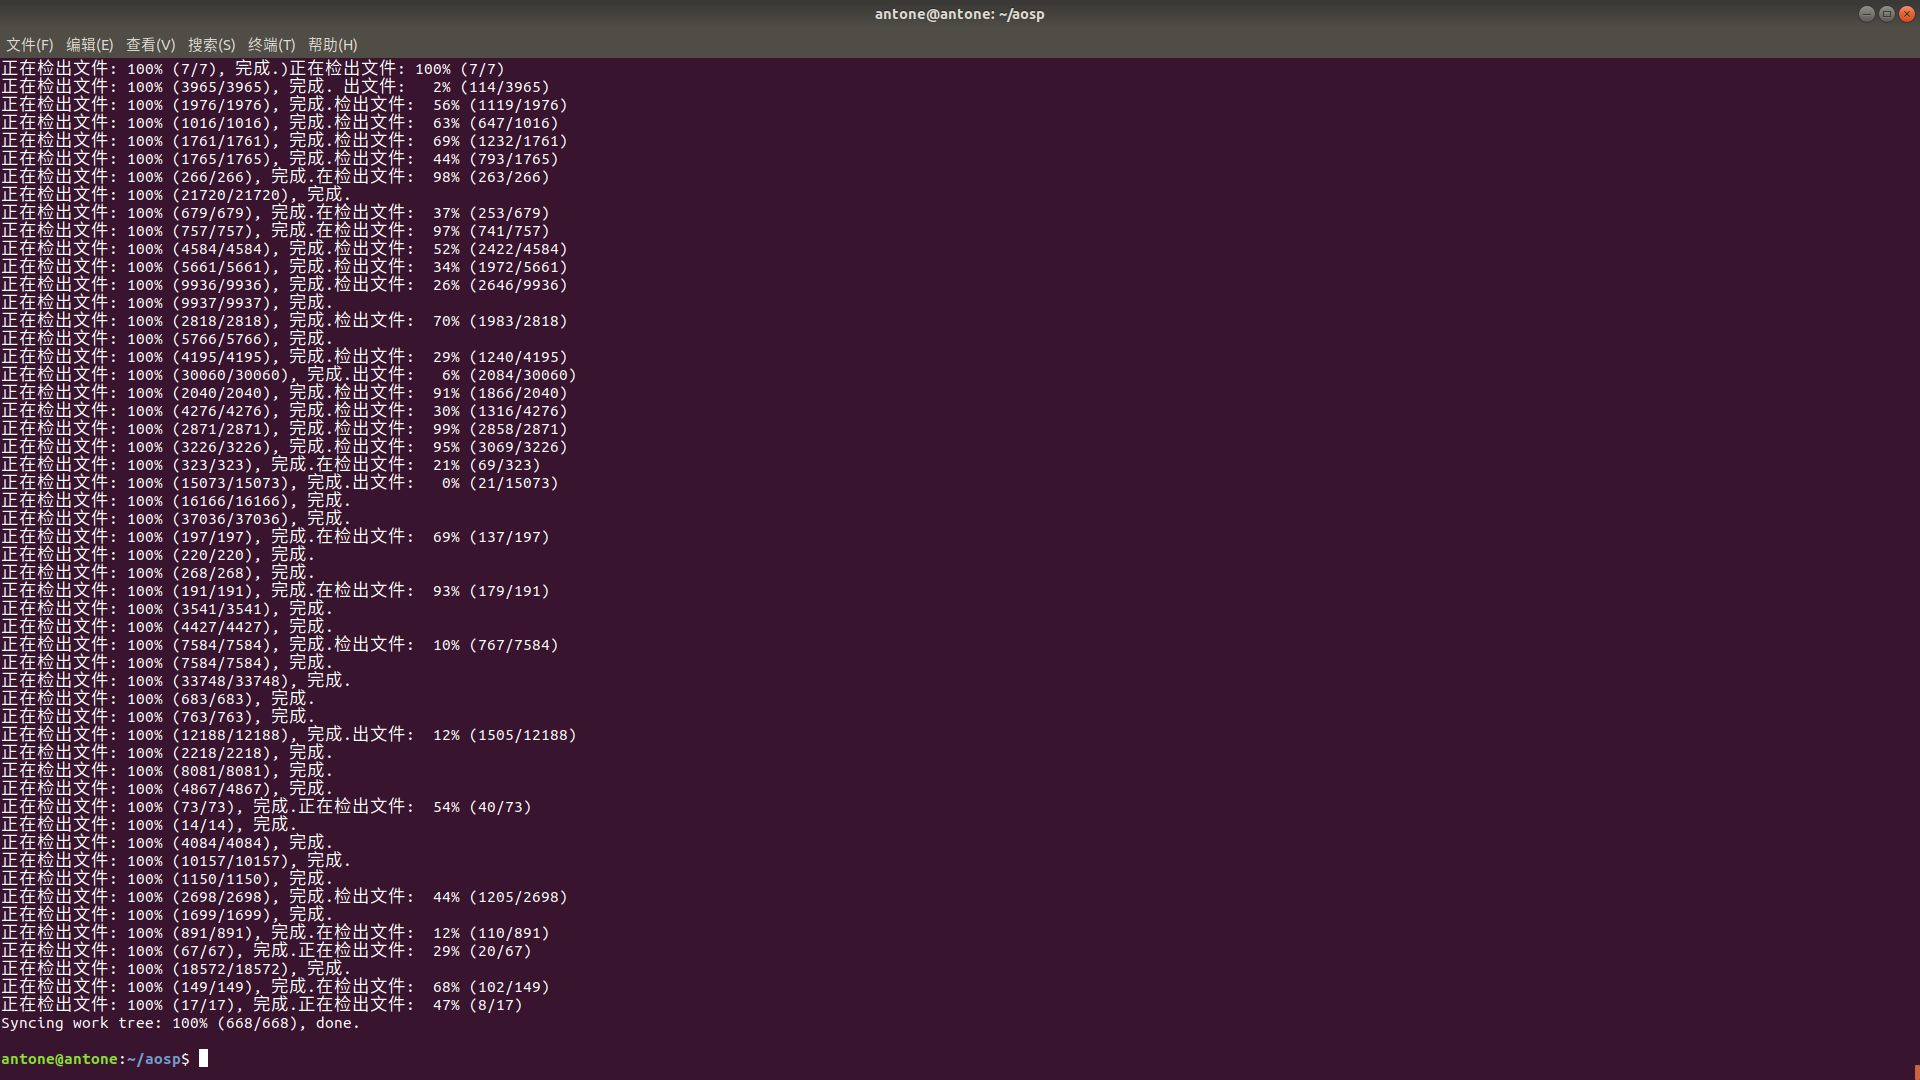Click the green antone@antone prompt text

[x=60, y=1059]
